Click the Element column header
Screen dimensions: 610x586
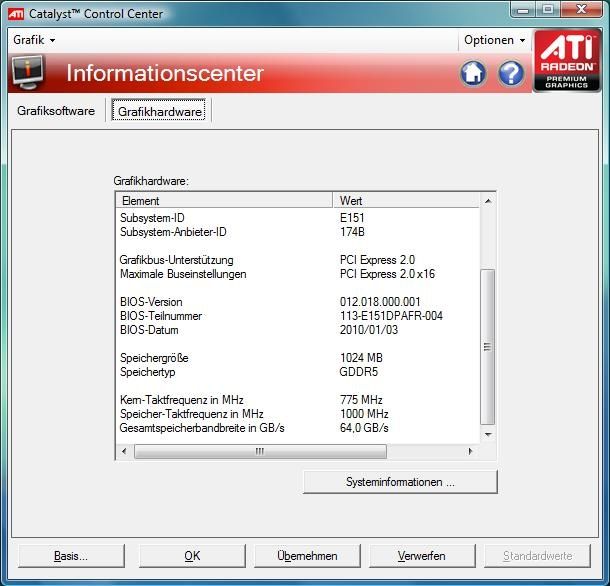224,200
